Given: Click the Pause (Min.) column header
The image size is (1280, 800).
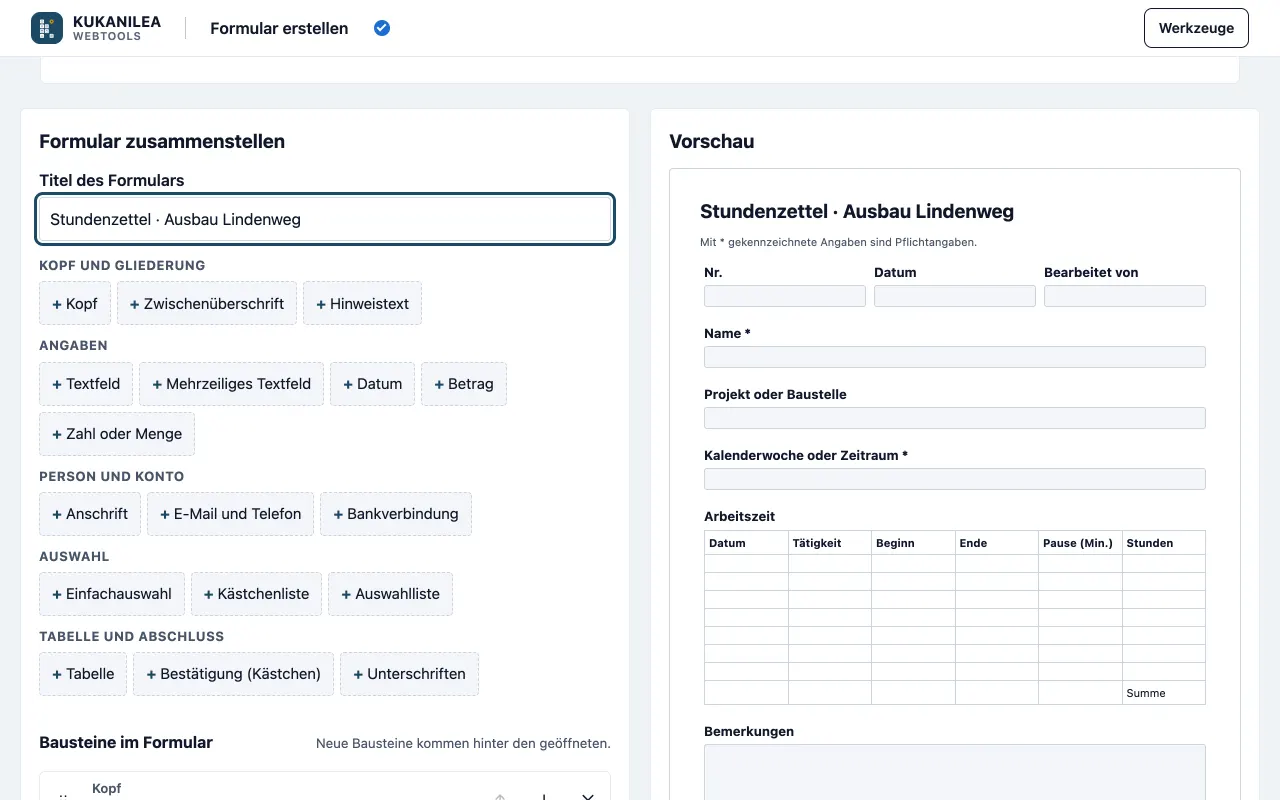Looking at the screenshot, I should [1080, 543].
